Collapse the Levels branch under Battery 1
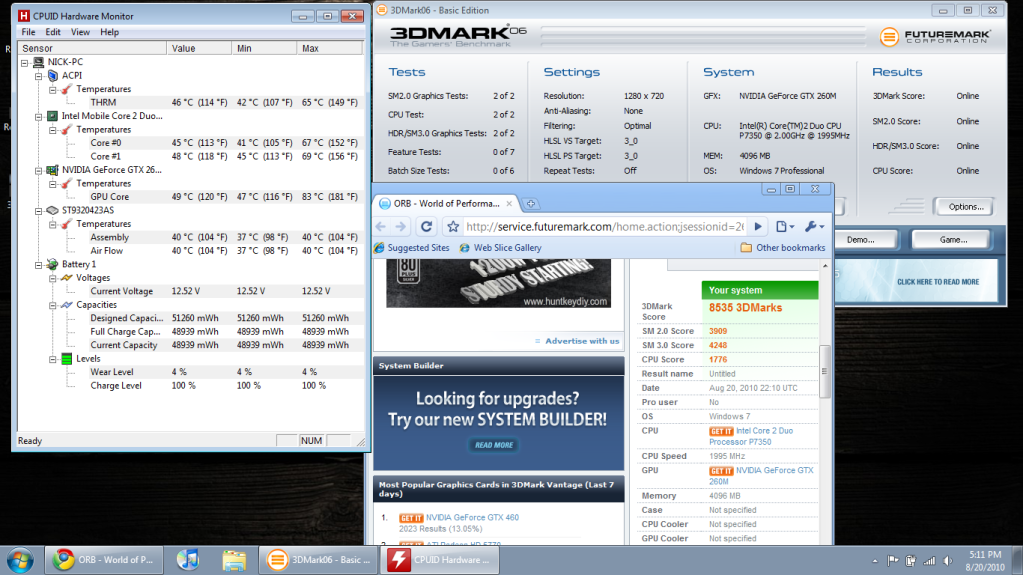The image size is (1023, 575). (x=53, y=359)
